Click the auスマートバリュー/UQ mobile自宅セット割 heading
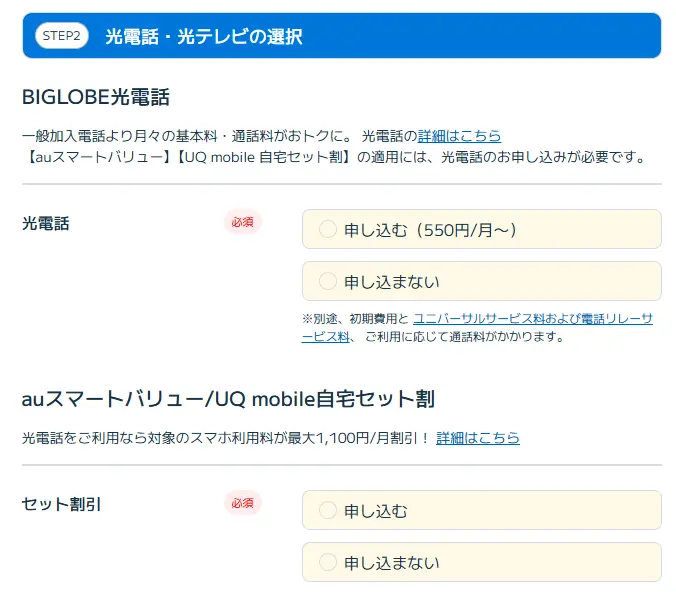The height and width of the screenshot is (605, 676). [x=228, y=399]
